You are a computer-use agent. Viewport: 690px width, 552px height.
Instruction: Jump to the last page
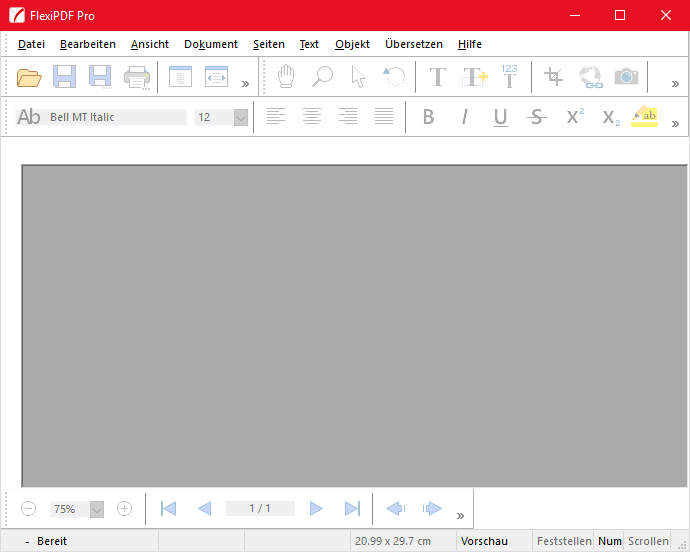point(352,509)
